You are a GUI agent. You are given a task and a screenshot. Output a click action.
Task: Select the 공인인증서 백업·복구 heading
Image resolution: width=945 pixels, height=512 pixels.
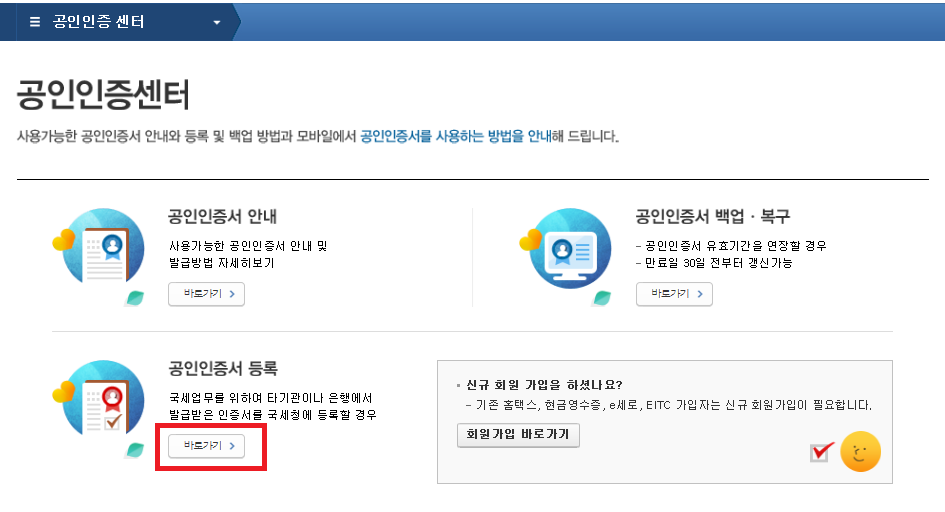click(712, 216)
